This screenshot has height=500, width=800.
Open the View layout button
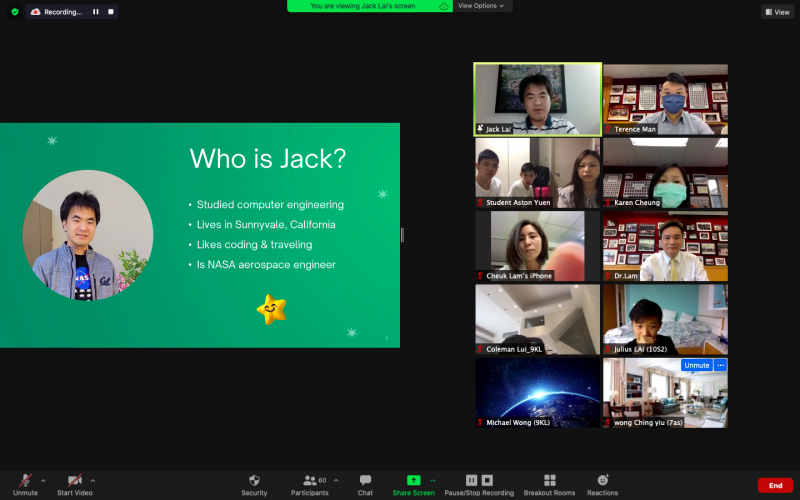coord(778,12)
